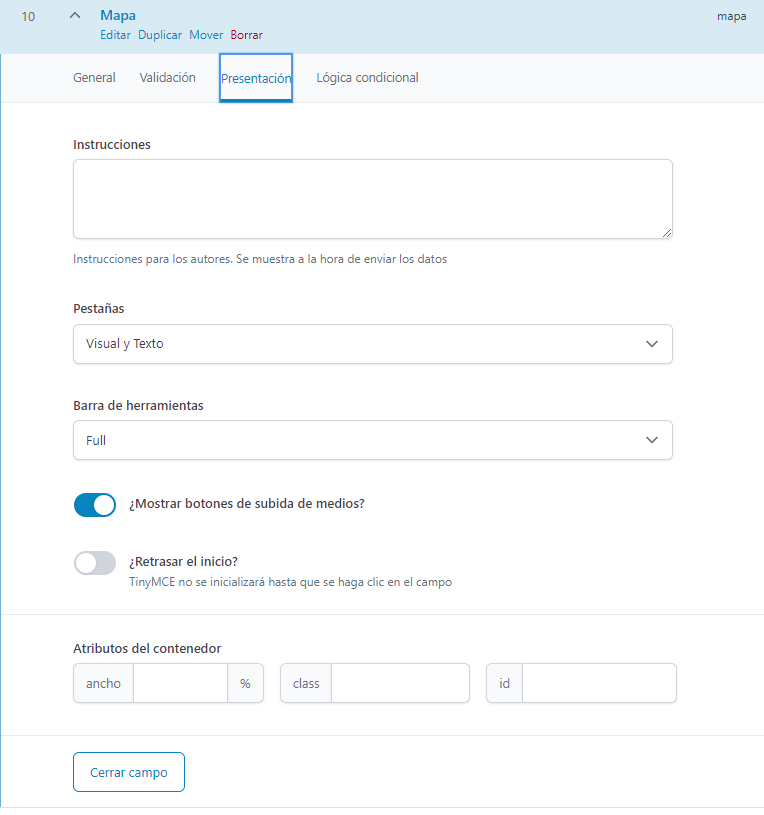764x815 pixels.
Task: Click the Cerrar campo button
Action: tap(129, 772)
